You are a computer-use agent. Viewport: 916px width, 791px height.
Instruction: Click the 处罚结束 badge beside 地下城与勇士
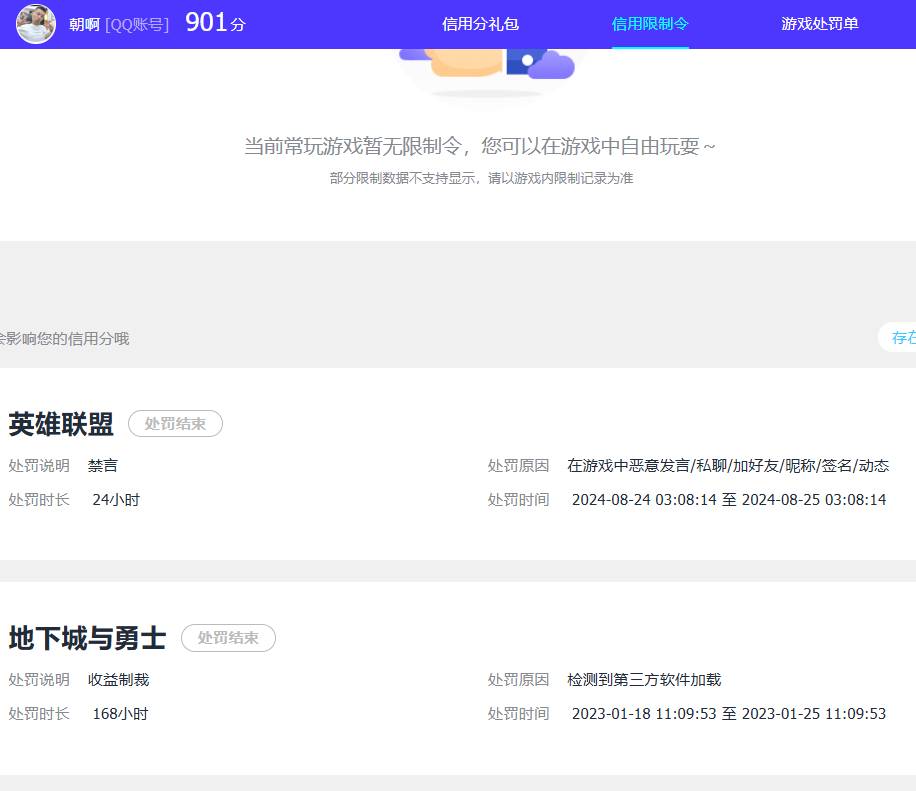[x=228, y=638]
